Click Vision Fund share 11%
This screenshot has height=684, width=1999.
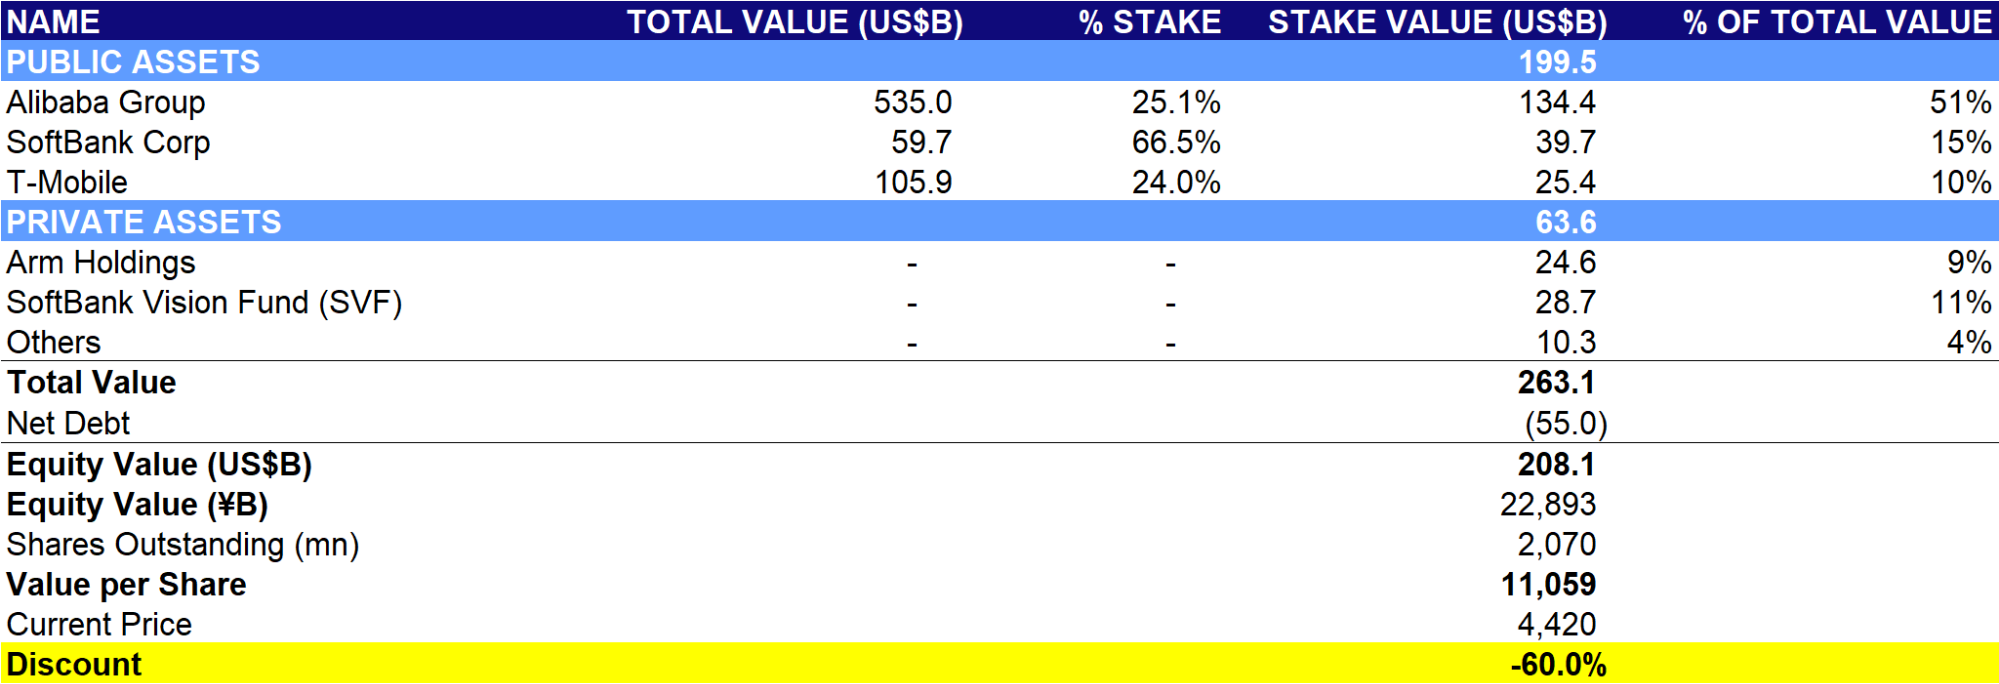(x=1961, y=302)
